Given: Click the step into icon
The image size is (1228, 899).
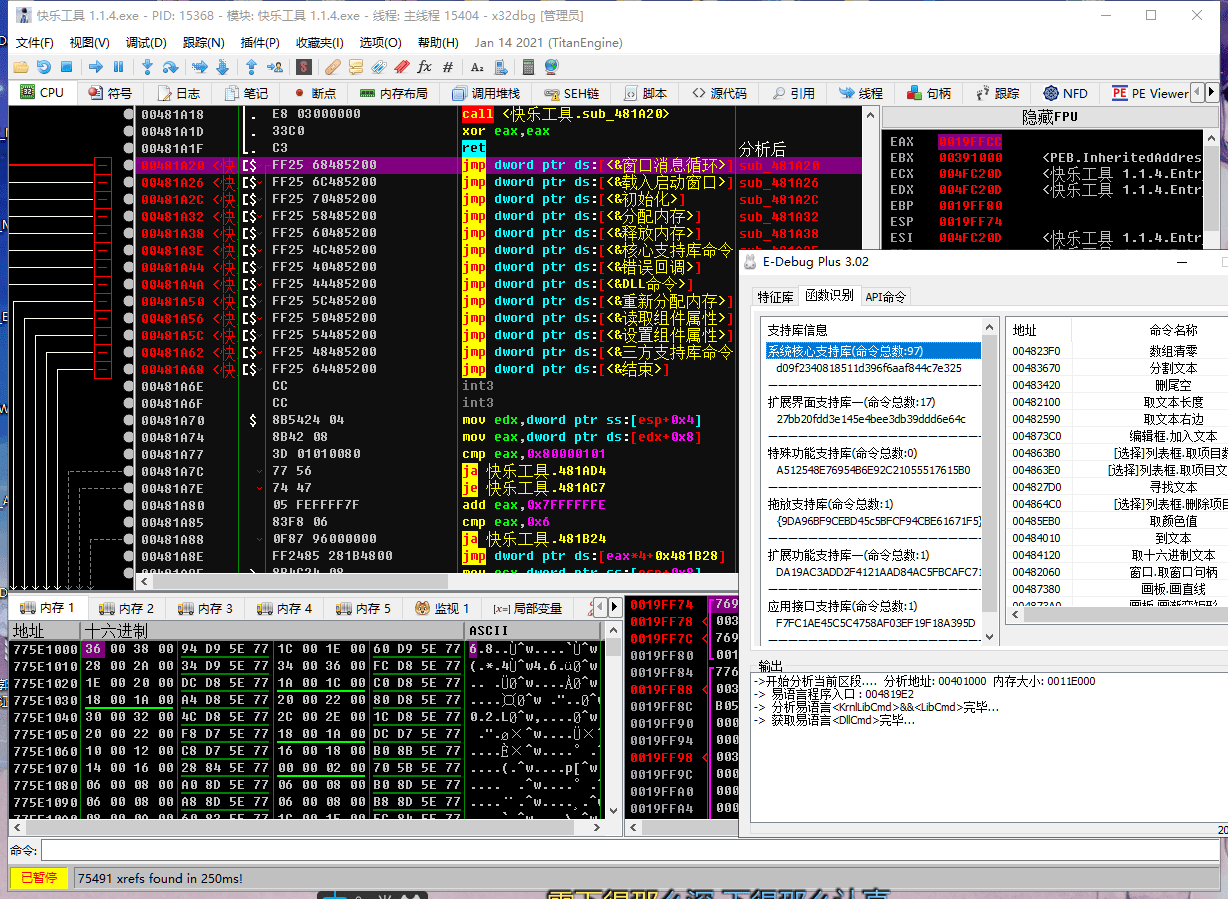Looking at the screenshot, I should click(x=147, y=67).
